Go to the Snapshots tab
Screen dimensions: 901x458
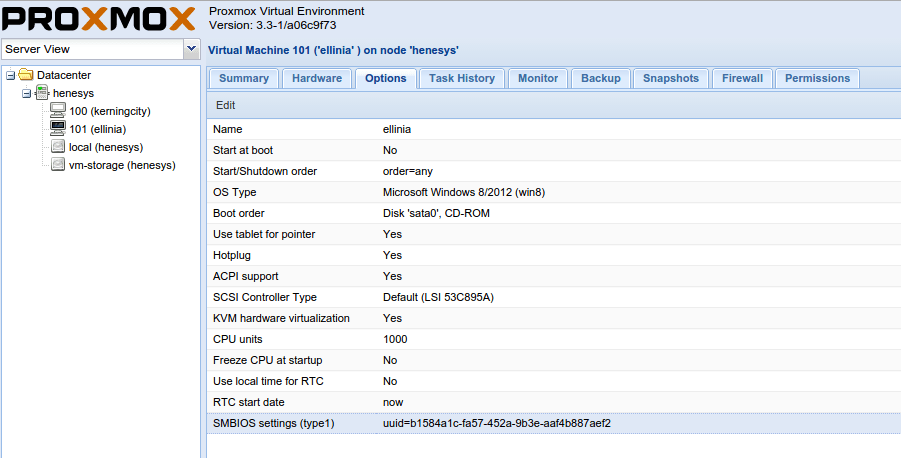pyautogui.click(x=671, y=78)
